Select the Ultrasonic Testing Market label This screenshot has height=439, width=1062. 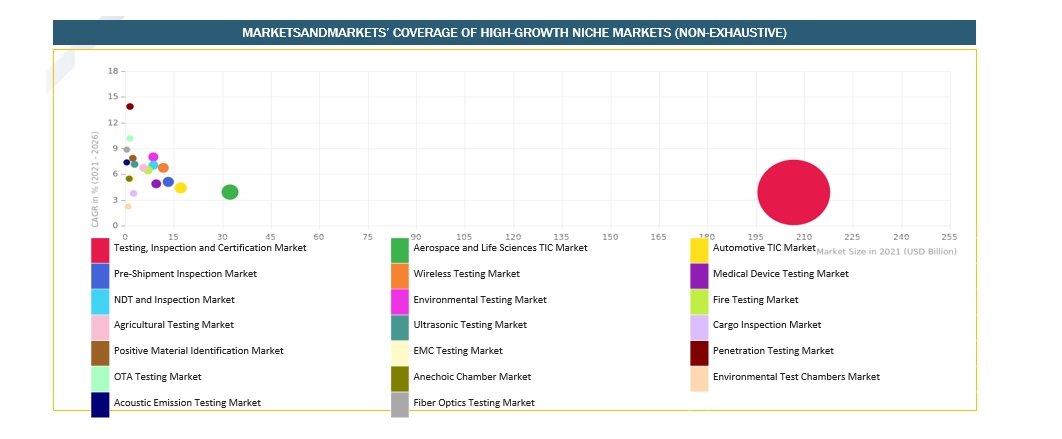point(470,325)
